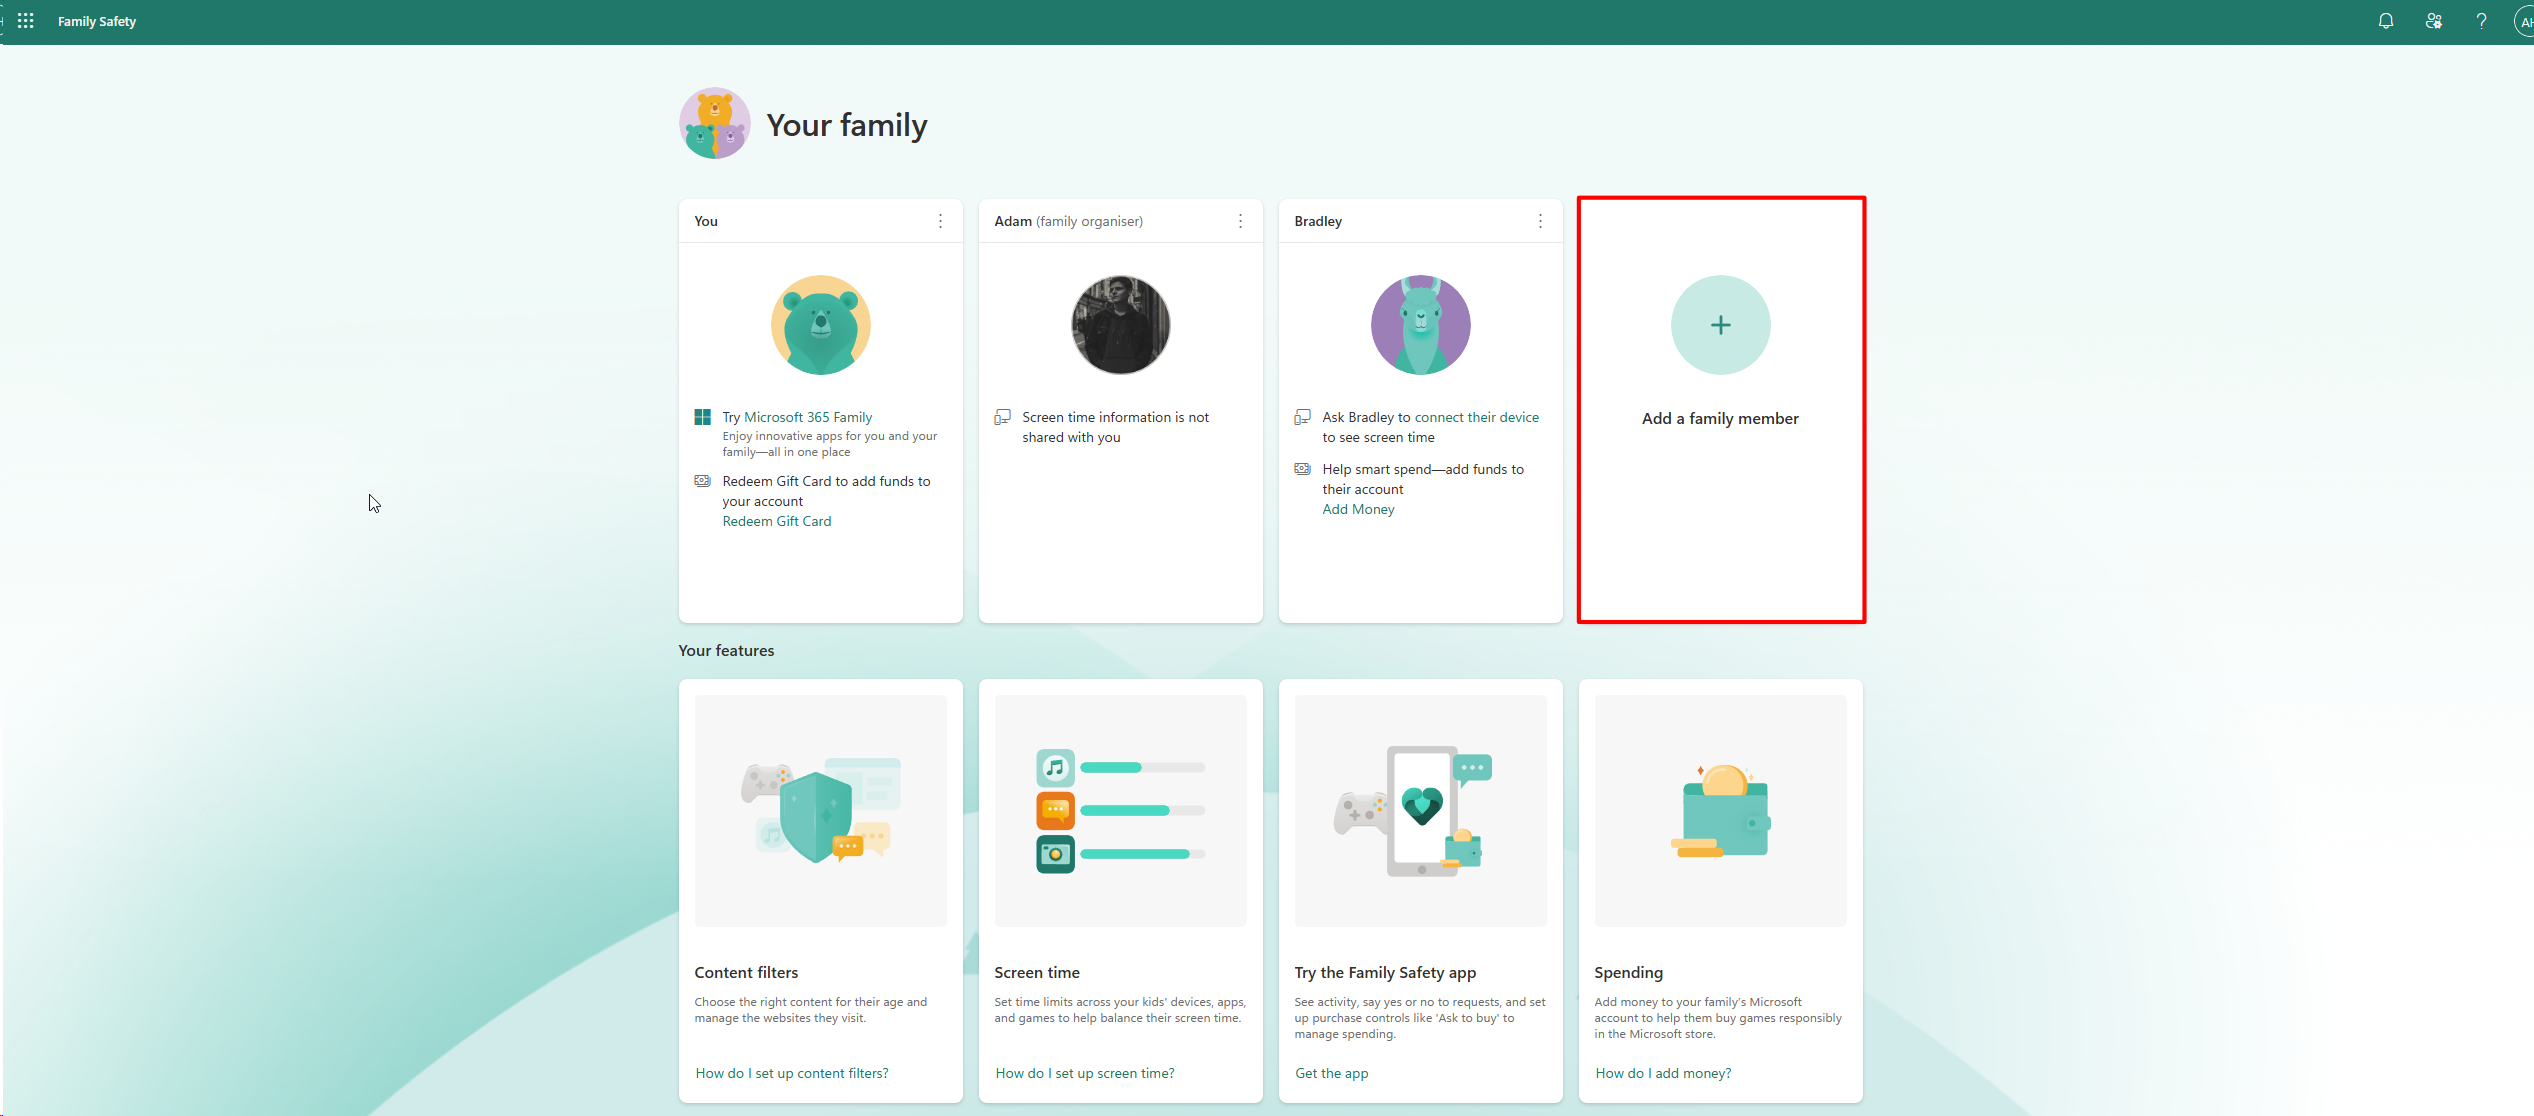
Task: Click Bradley's llama avatar picture
Action: coord(1420,324)
